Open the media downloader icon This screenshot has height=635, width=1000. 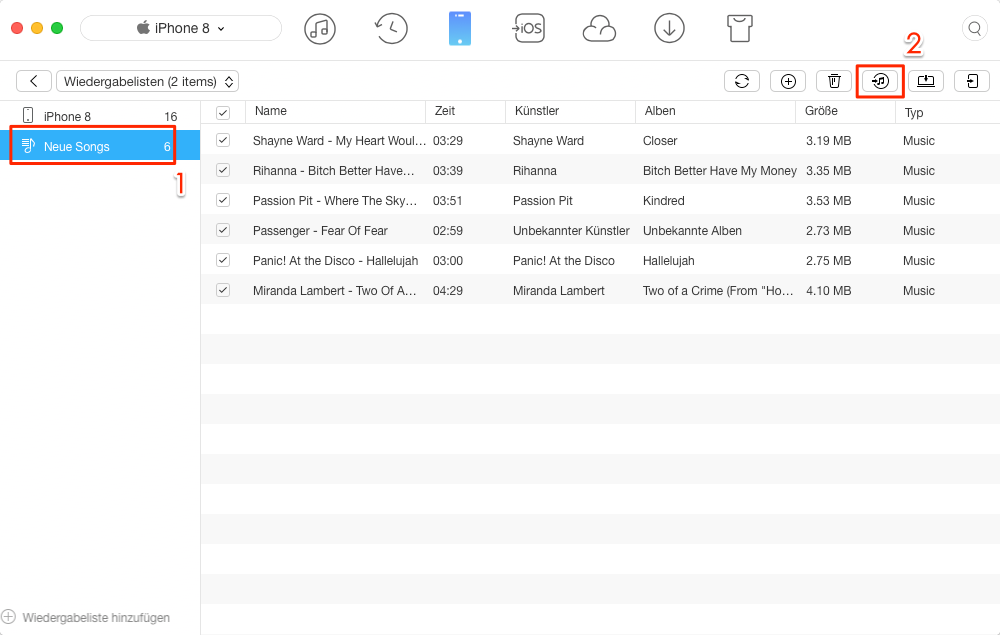[x=670, y=29]
